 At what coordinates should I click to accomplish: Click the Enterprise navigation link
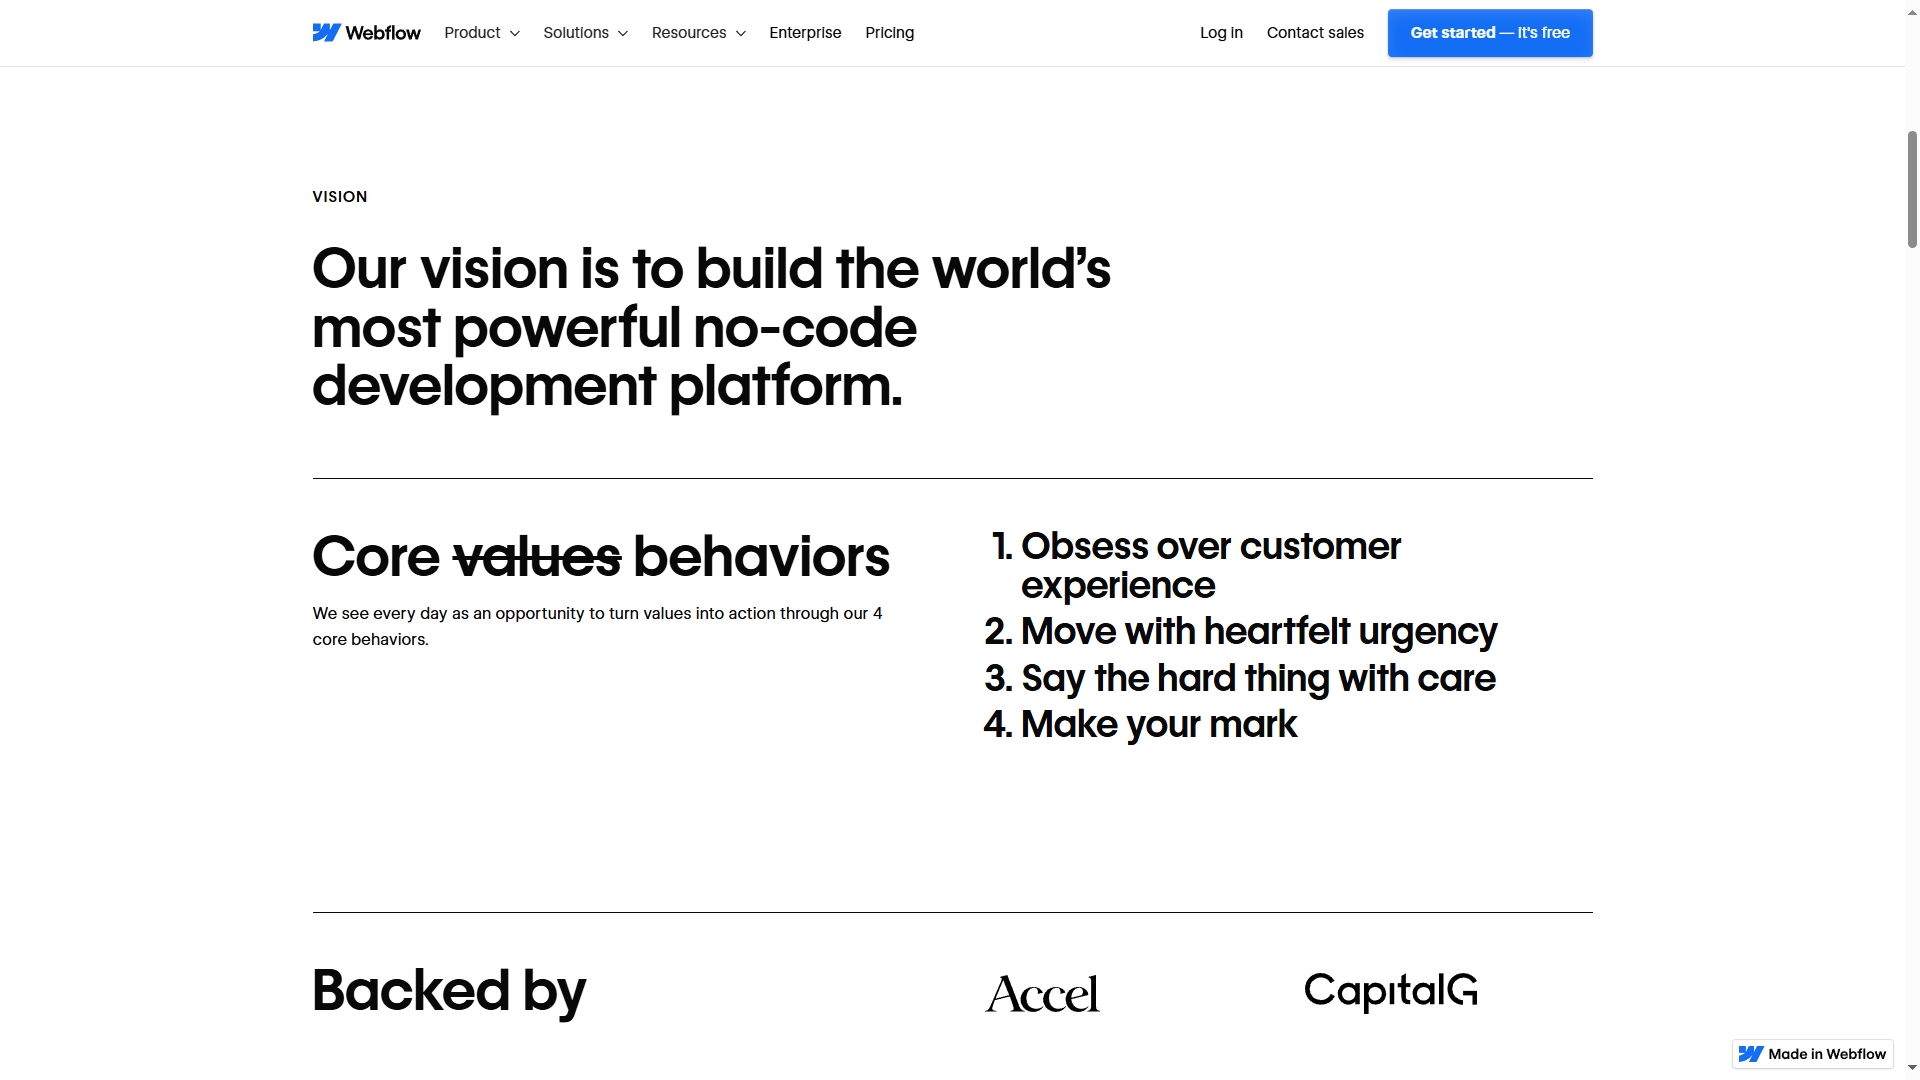(x=806, y=33)
